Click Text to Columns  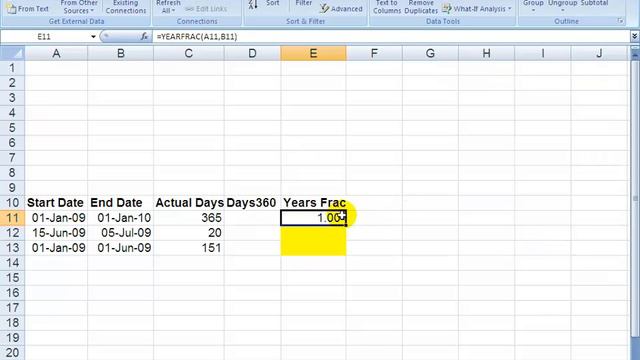coord(387,7)
